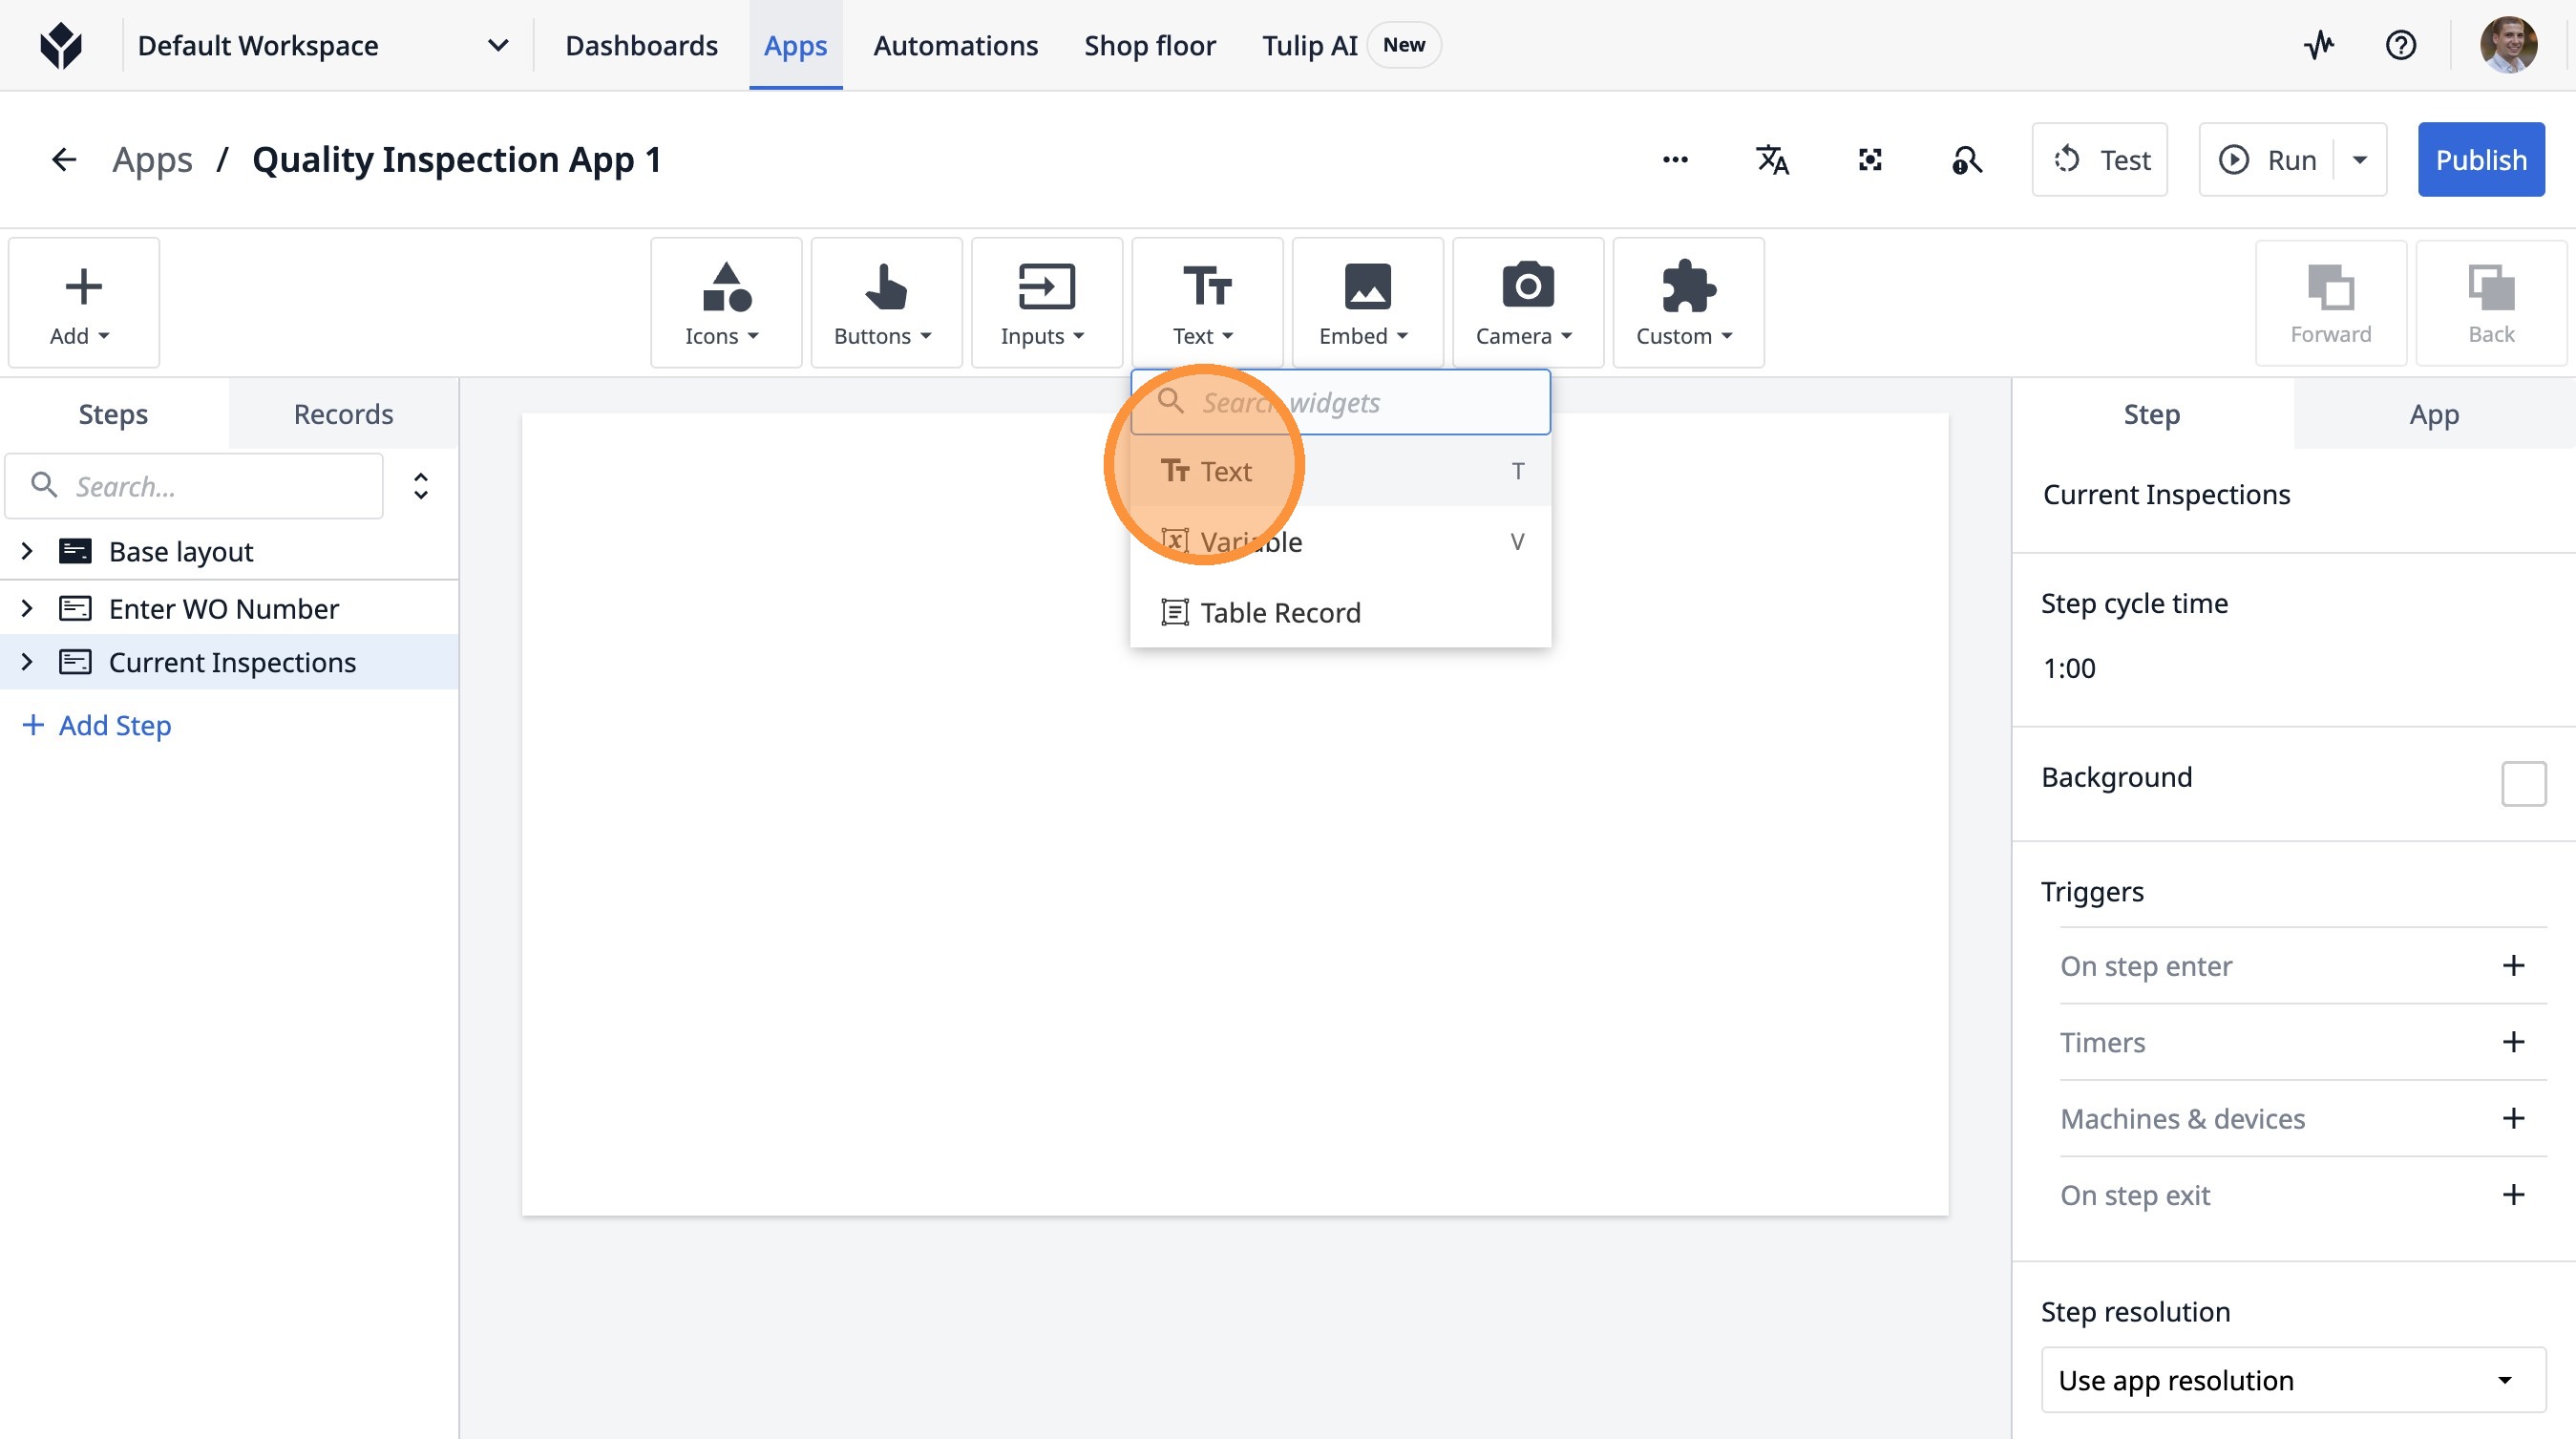The image size is (2576, 1439).
Task: Open the Step resolution dropdown
Action: [2292, 1380]
